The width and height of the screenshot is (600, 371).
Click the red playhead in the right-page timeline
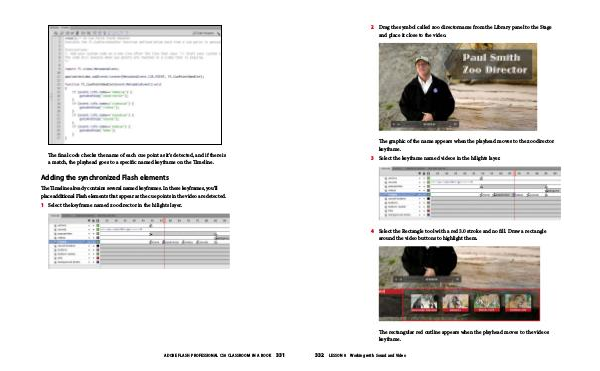click(x=515, y=174)
